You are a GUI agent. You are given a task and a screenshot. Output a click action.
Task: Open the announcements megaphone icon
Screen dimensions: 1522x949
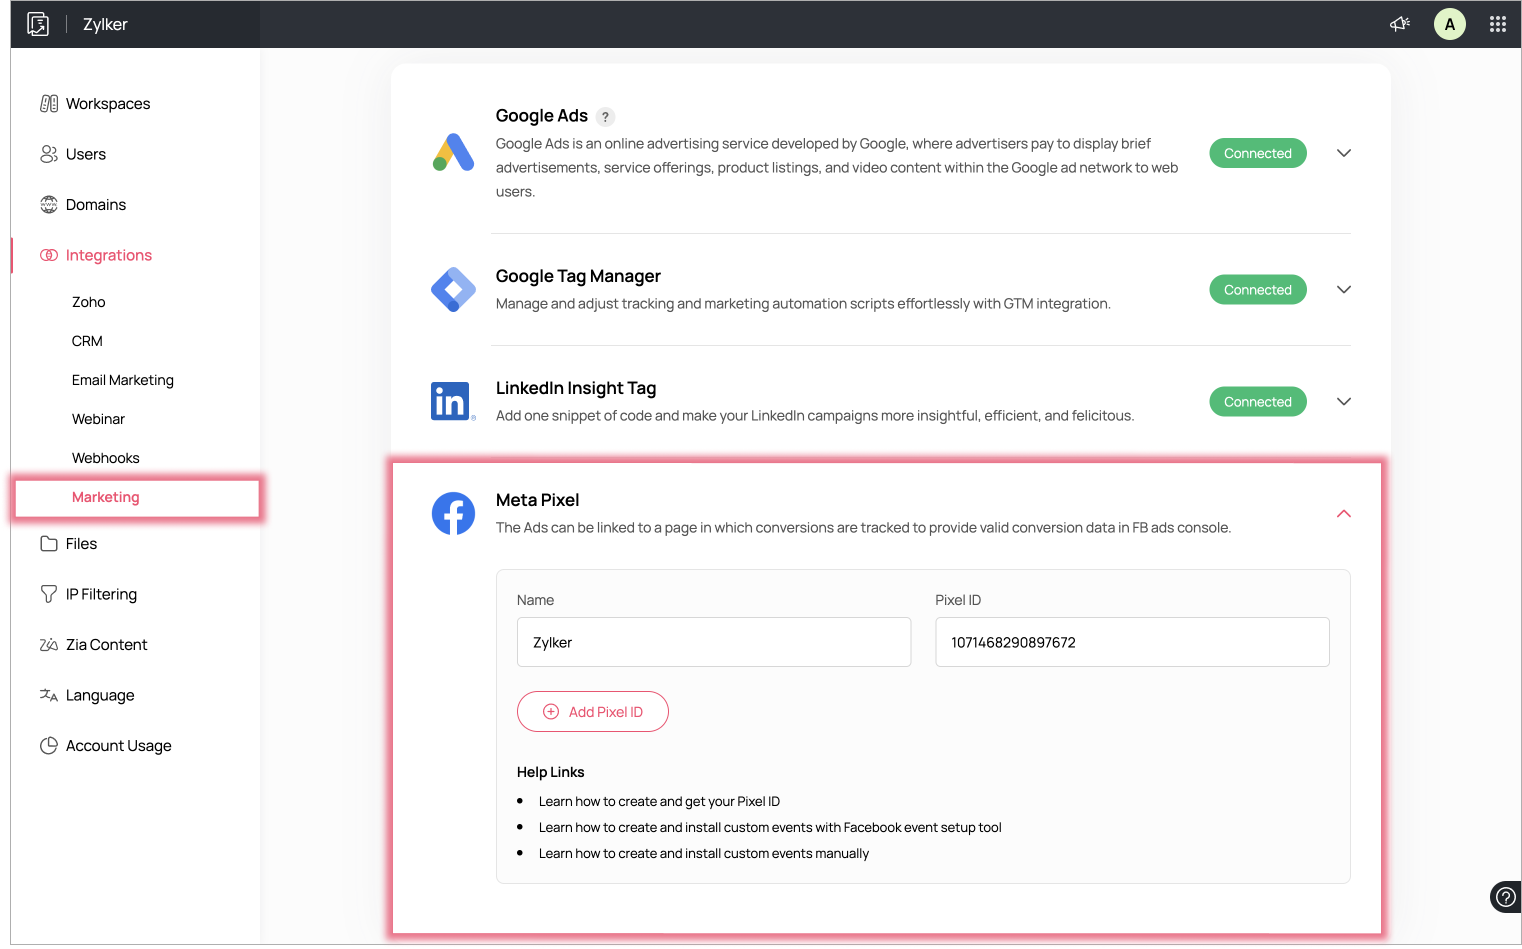[x=1400, y=24]
